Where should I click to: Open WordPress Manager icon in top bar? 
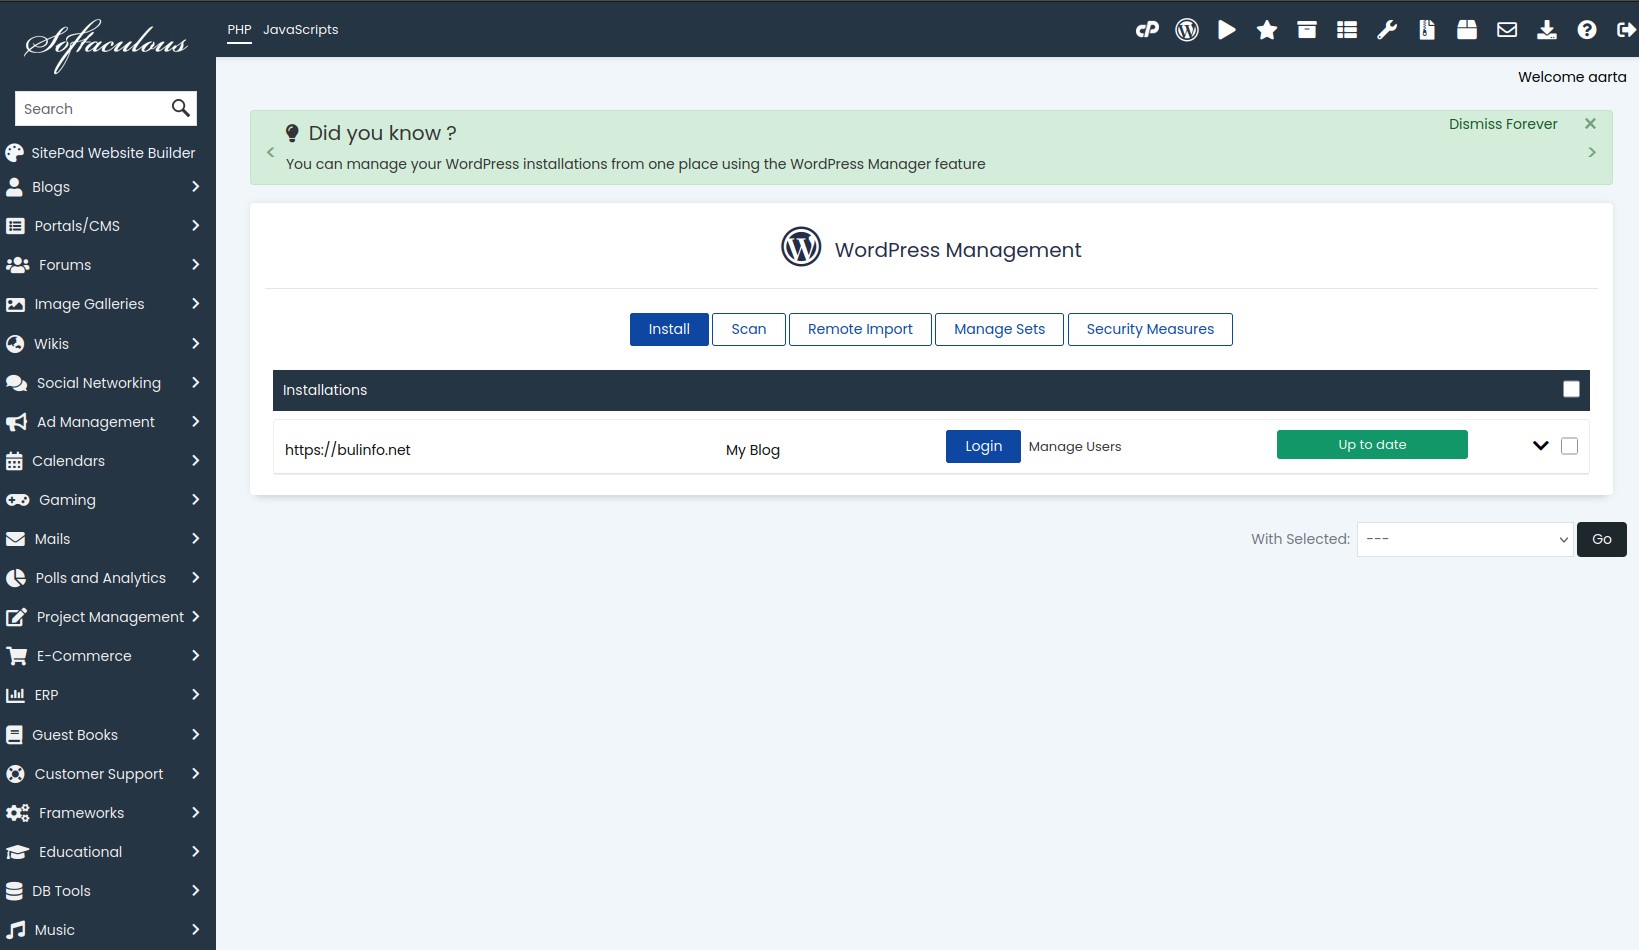(x=1187, y=30)
